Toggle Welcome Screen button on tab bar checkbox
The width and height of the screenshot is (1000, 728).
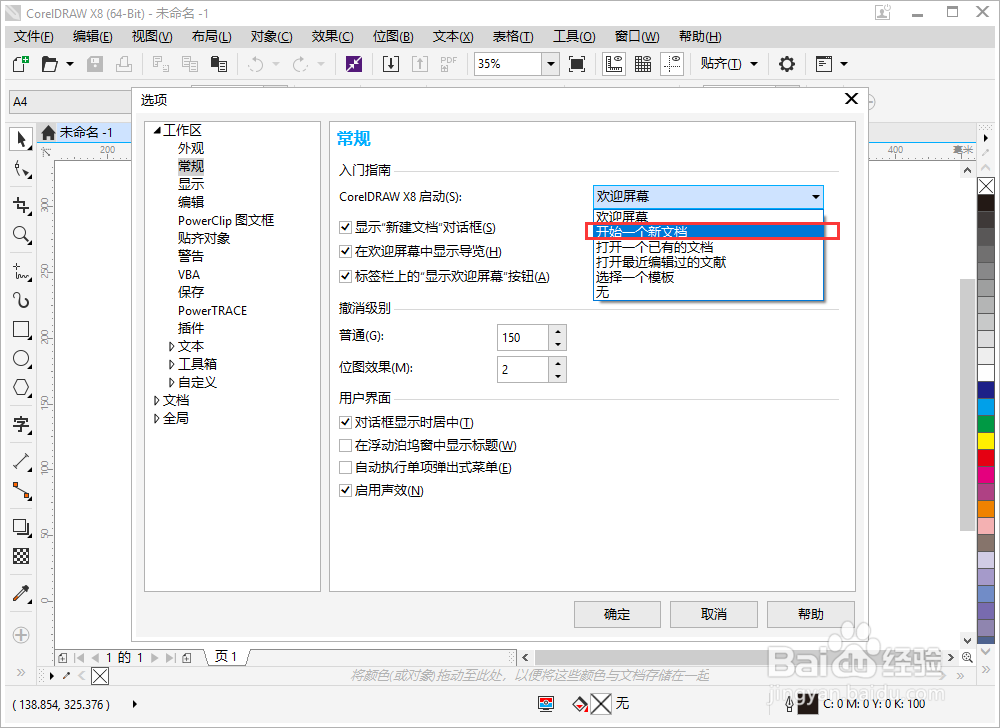click(x=345, y=277)
